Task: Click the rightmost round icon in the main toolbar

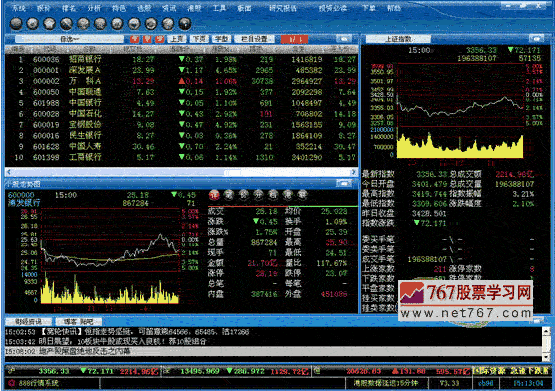Action: click(x=185, y=24)
